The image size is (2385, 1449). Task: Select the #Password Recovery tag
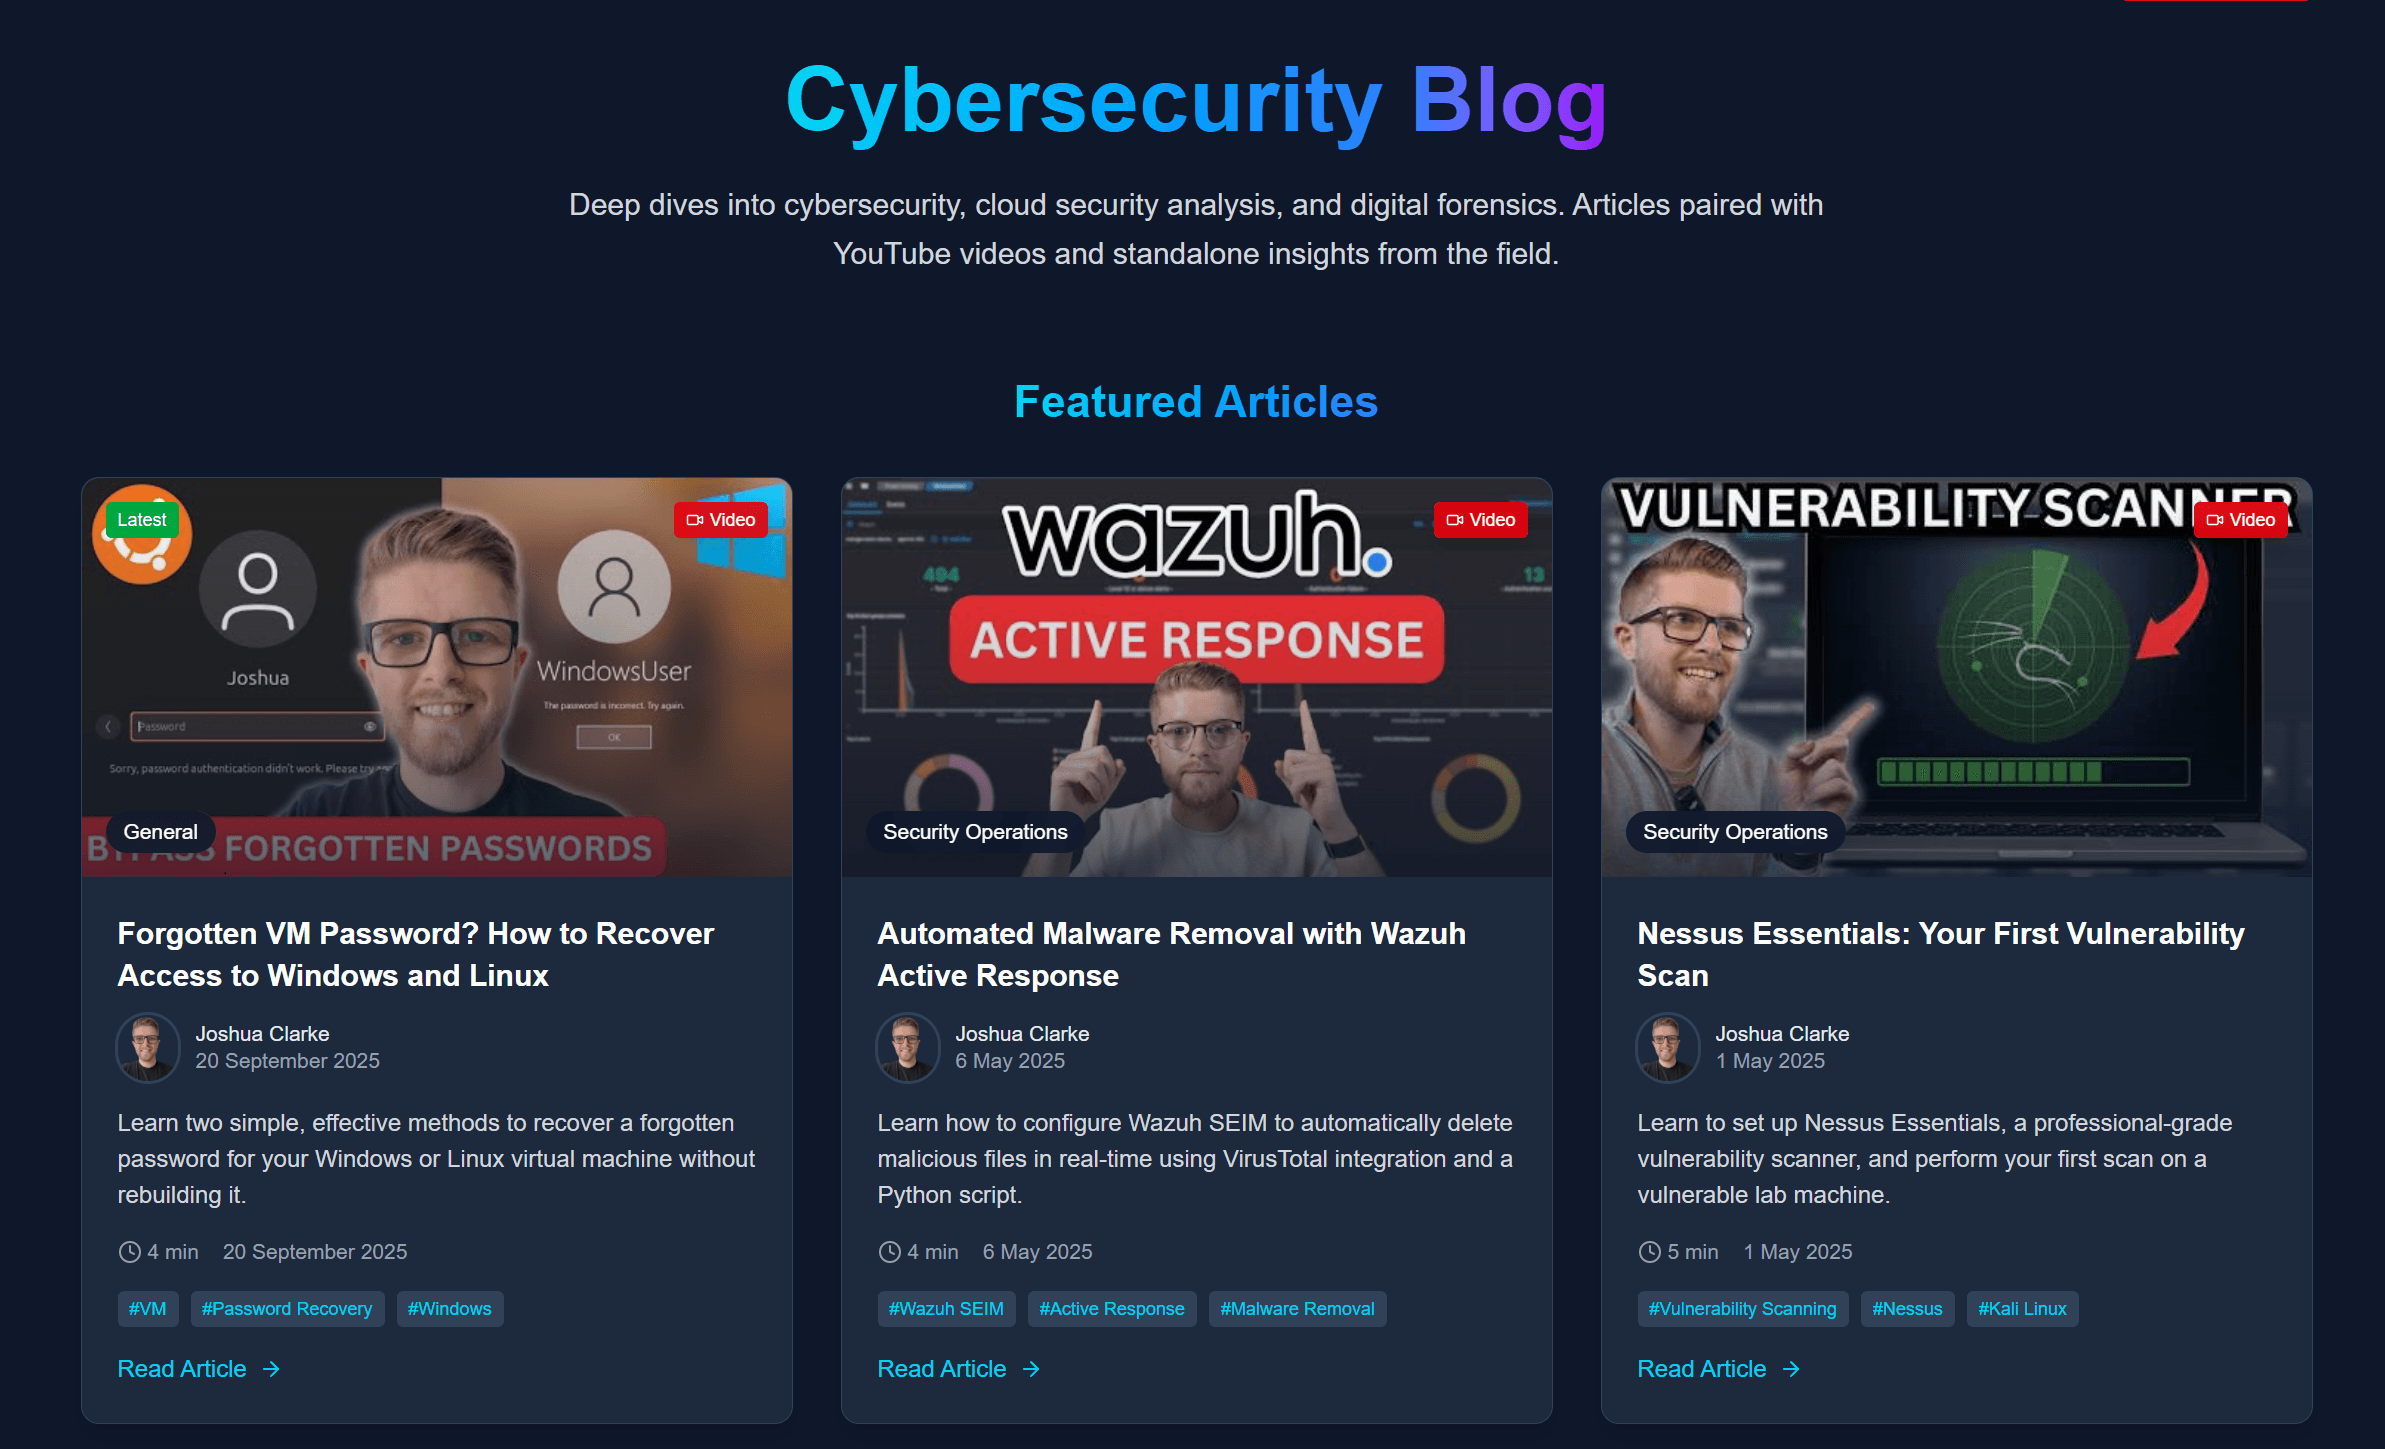[x=287, y=1309]
